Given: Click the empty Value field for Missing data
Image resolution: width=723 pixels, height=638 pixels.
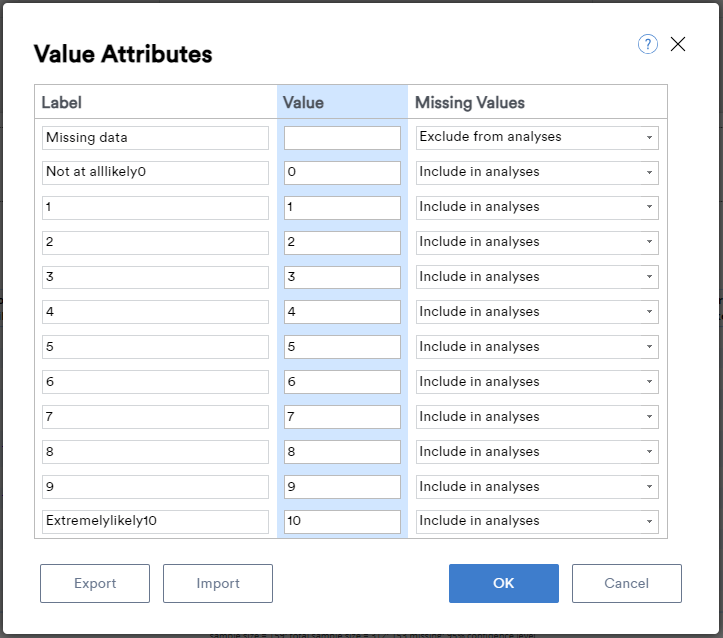Looking at the screenshot, I should (342, 137).
